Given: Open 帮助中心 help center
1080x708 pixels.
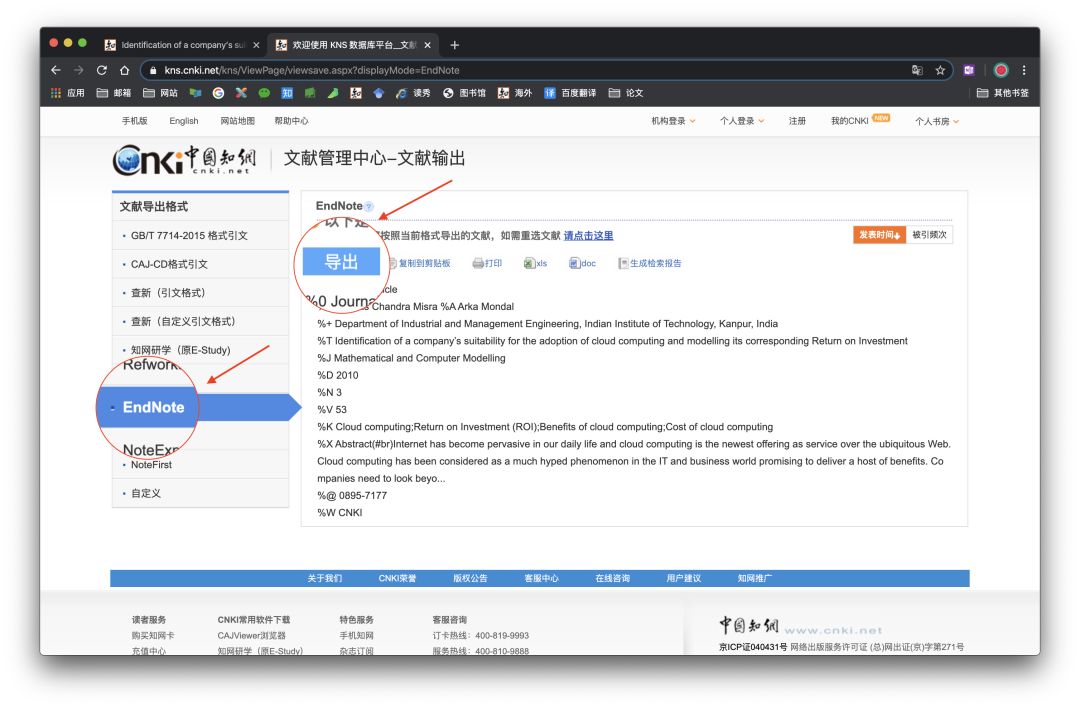Looking at the screenshot, I should pos(291,121).
